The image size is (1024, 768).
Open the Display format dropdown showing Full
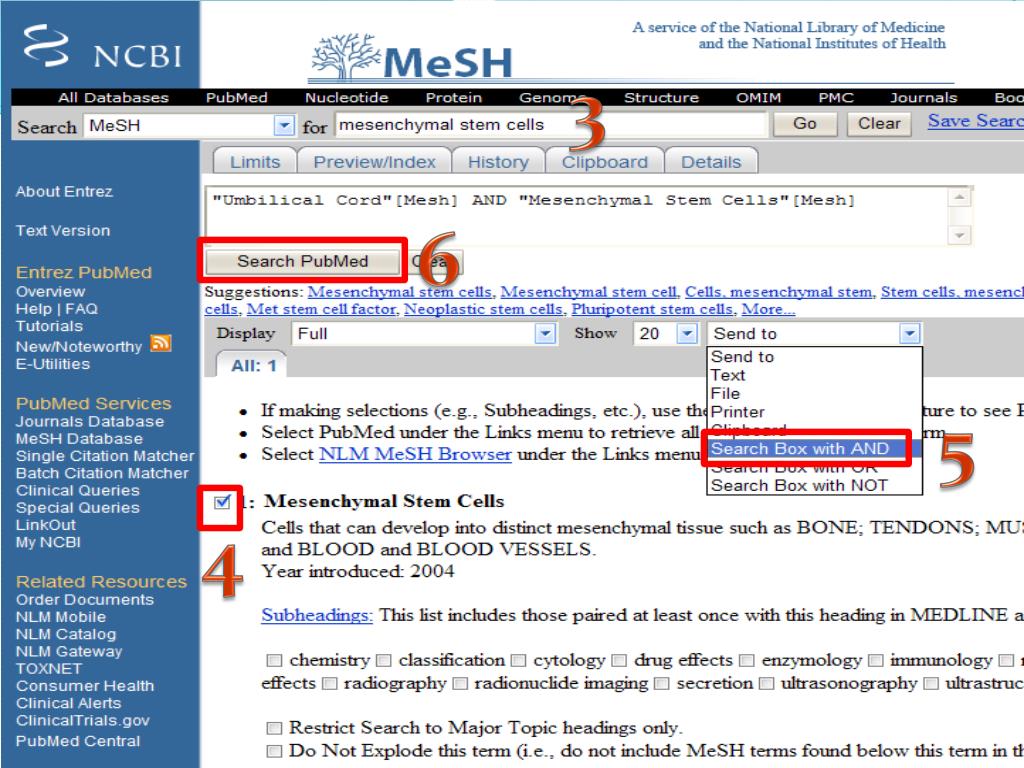pos(424,334)
